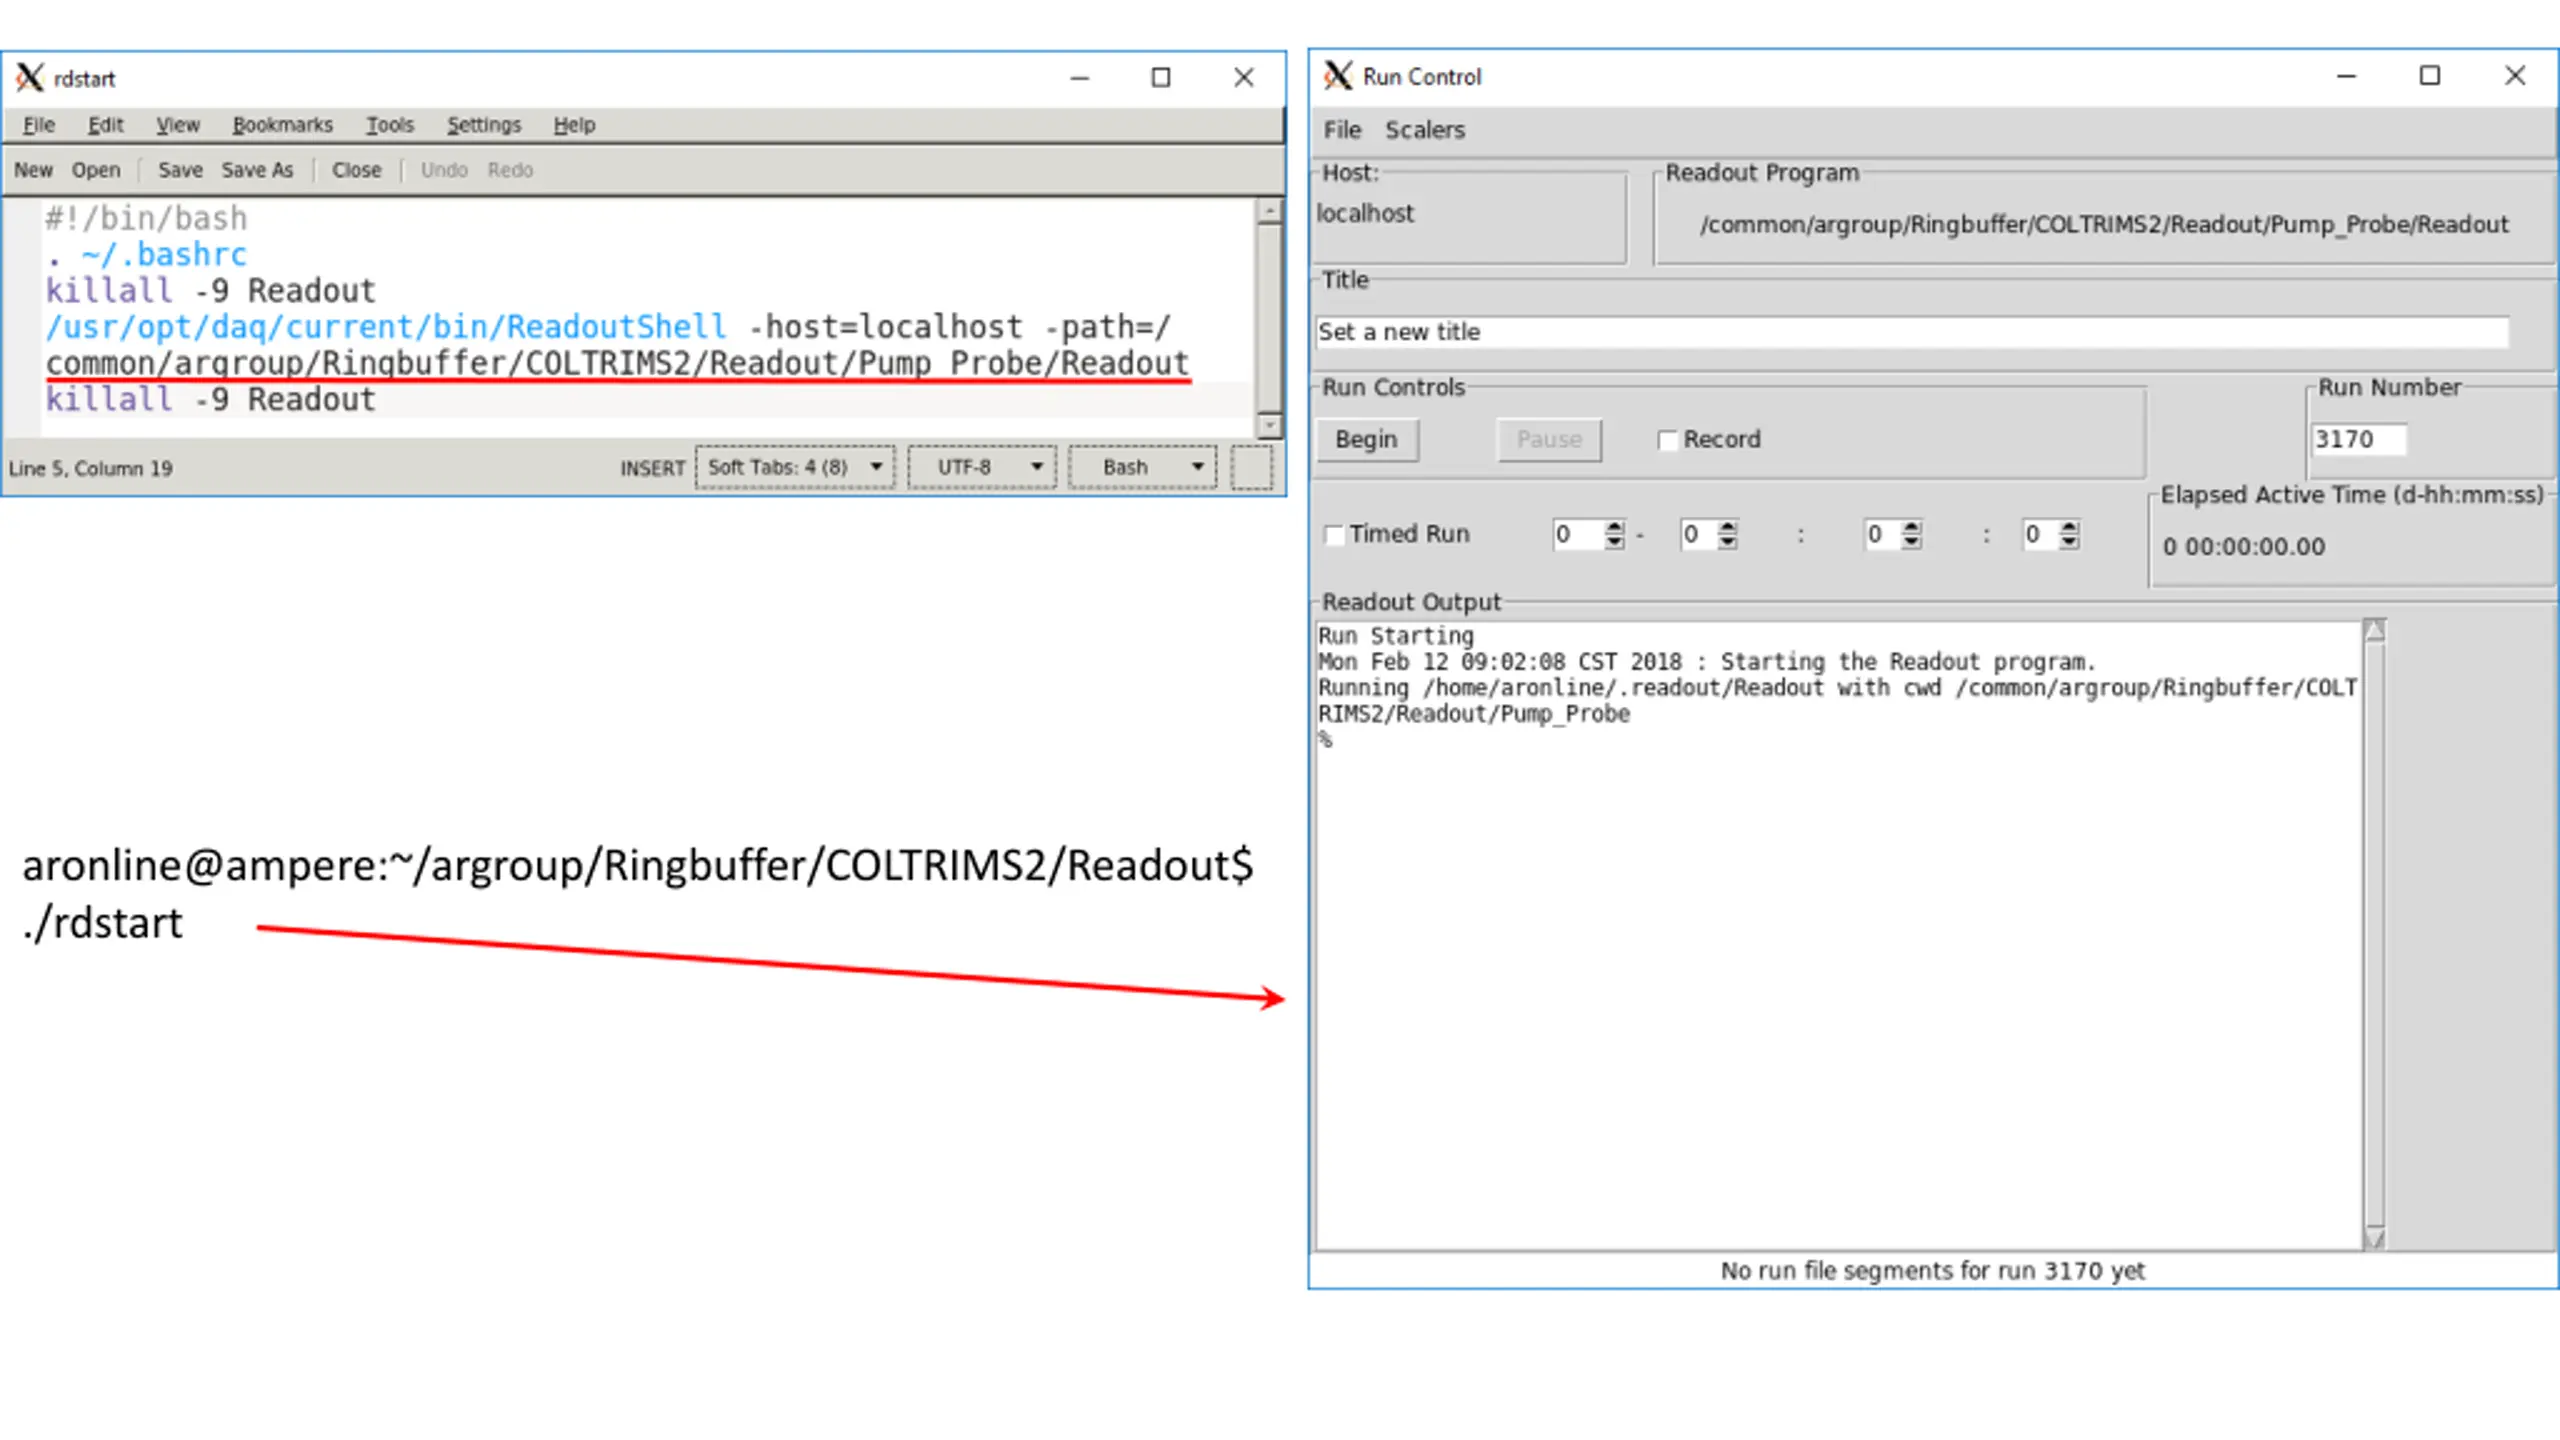Screen dimensions: 2560x1440
Task: Click the Title input field
Action: [x=1910, y=332]
